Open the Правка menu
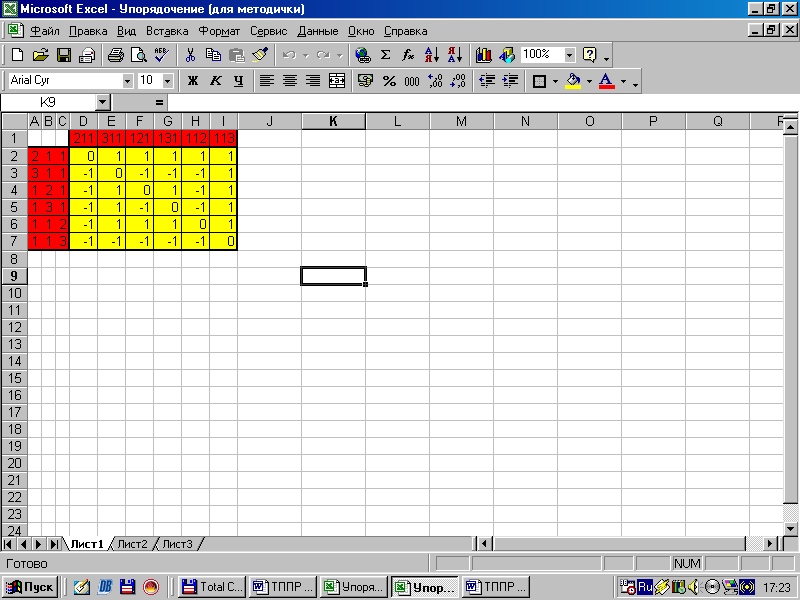This screenshot has width=800, height=600. [88, 31]
